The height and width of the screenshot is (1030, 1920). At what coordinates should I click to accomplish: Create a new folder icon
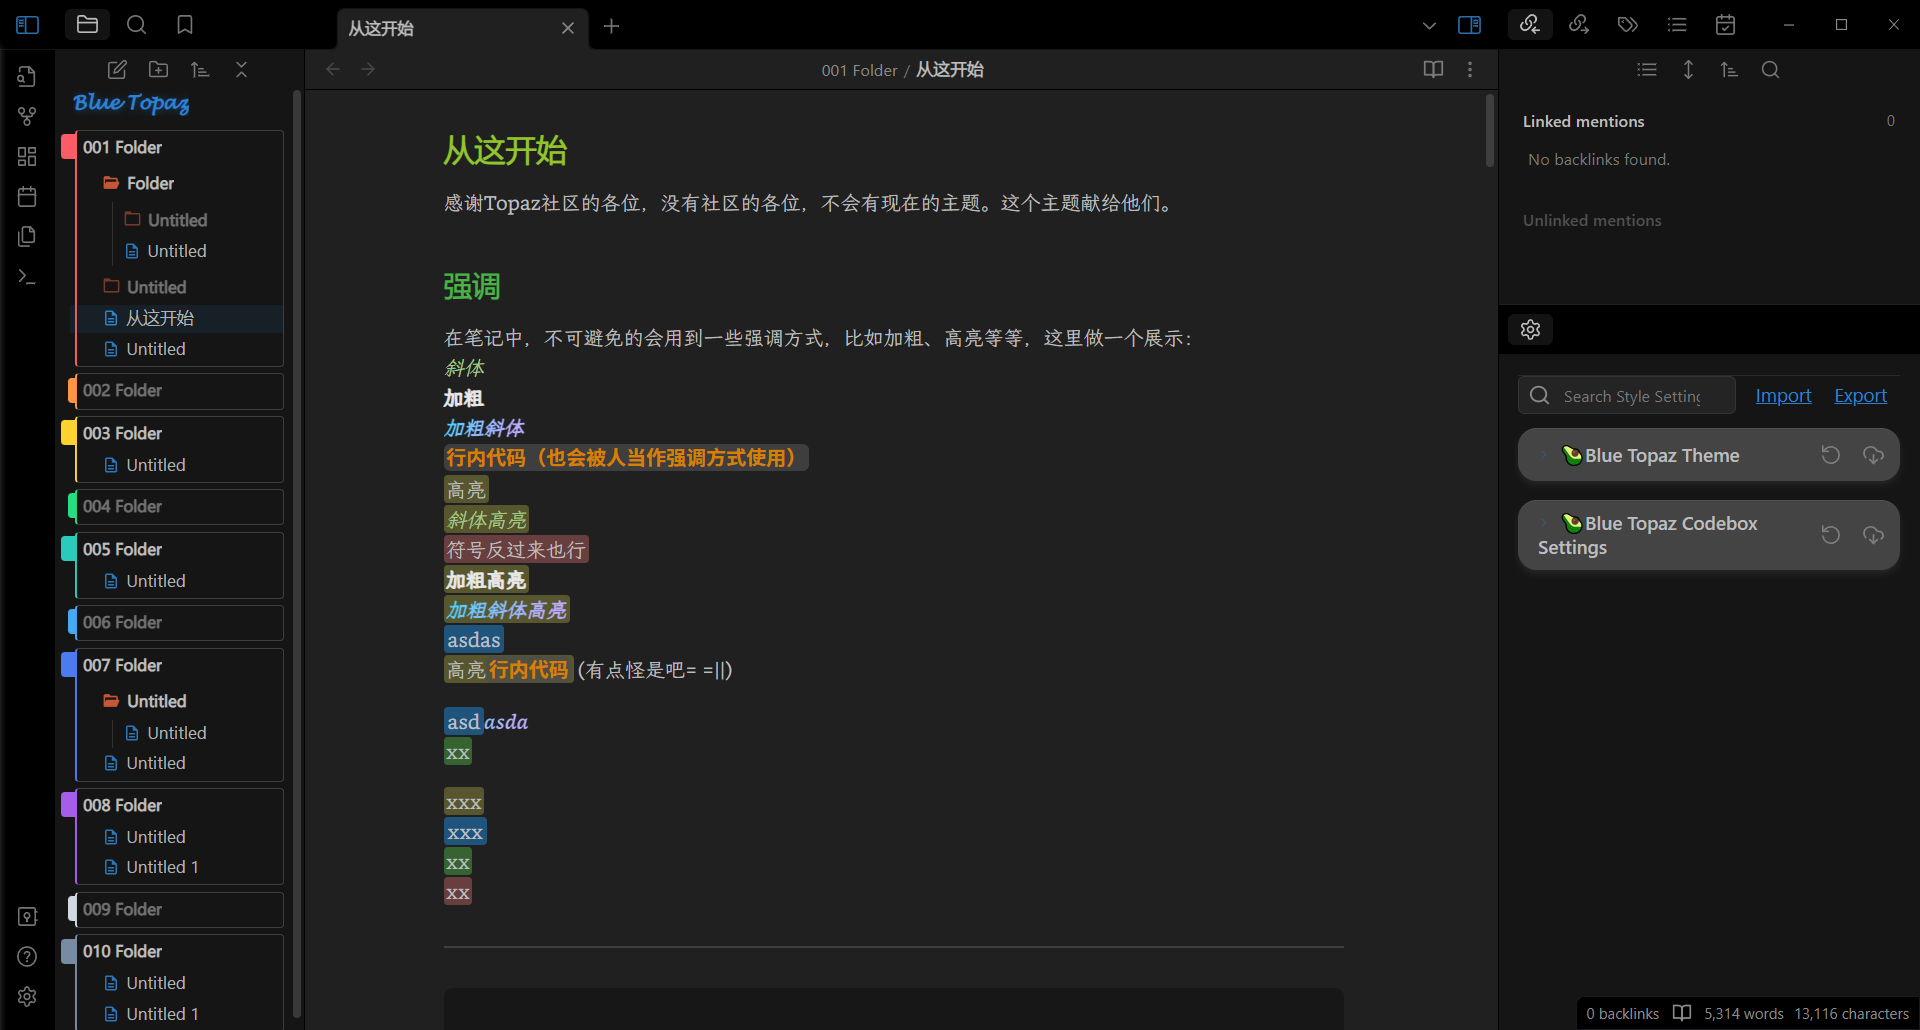(158, 69)
